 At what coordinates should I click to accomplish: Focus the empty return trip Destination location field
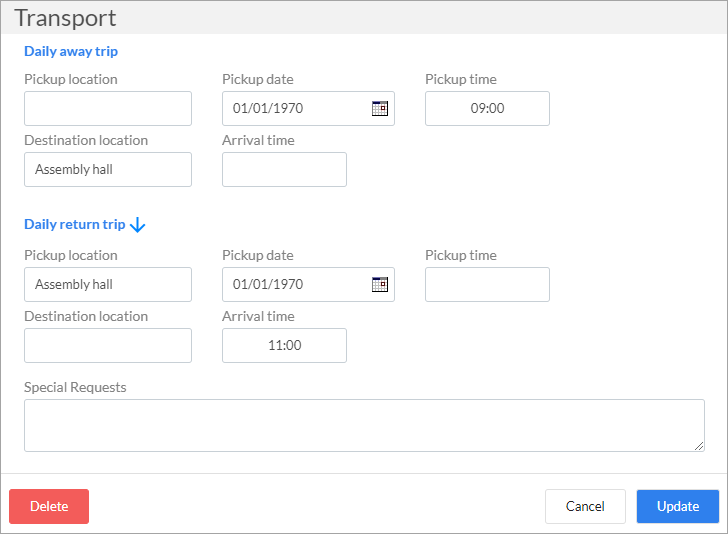(x=108, y=345)
